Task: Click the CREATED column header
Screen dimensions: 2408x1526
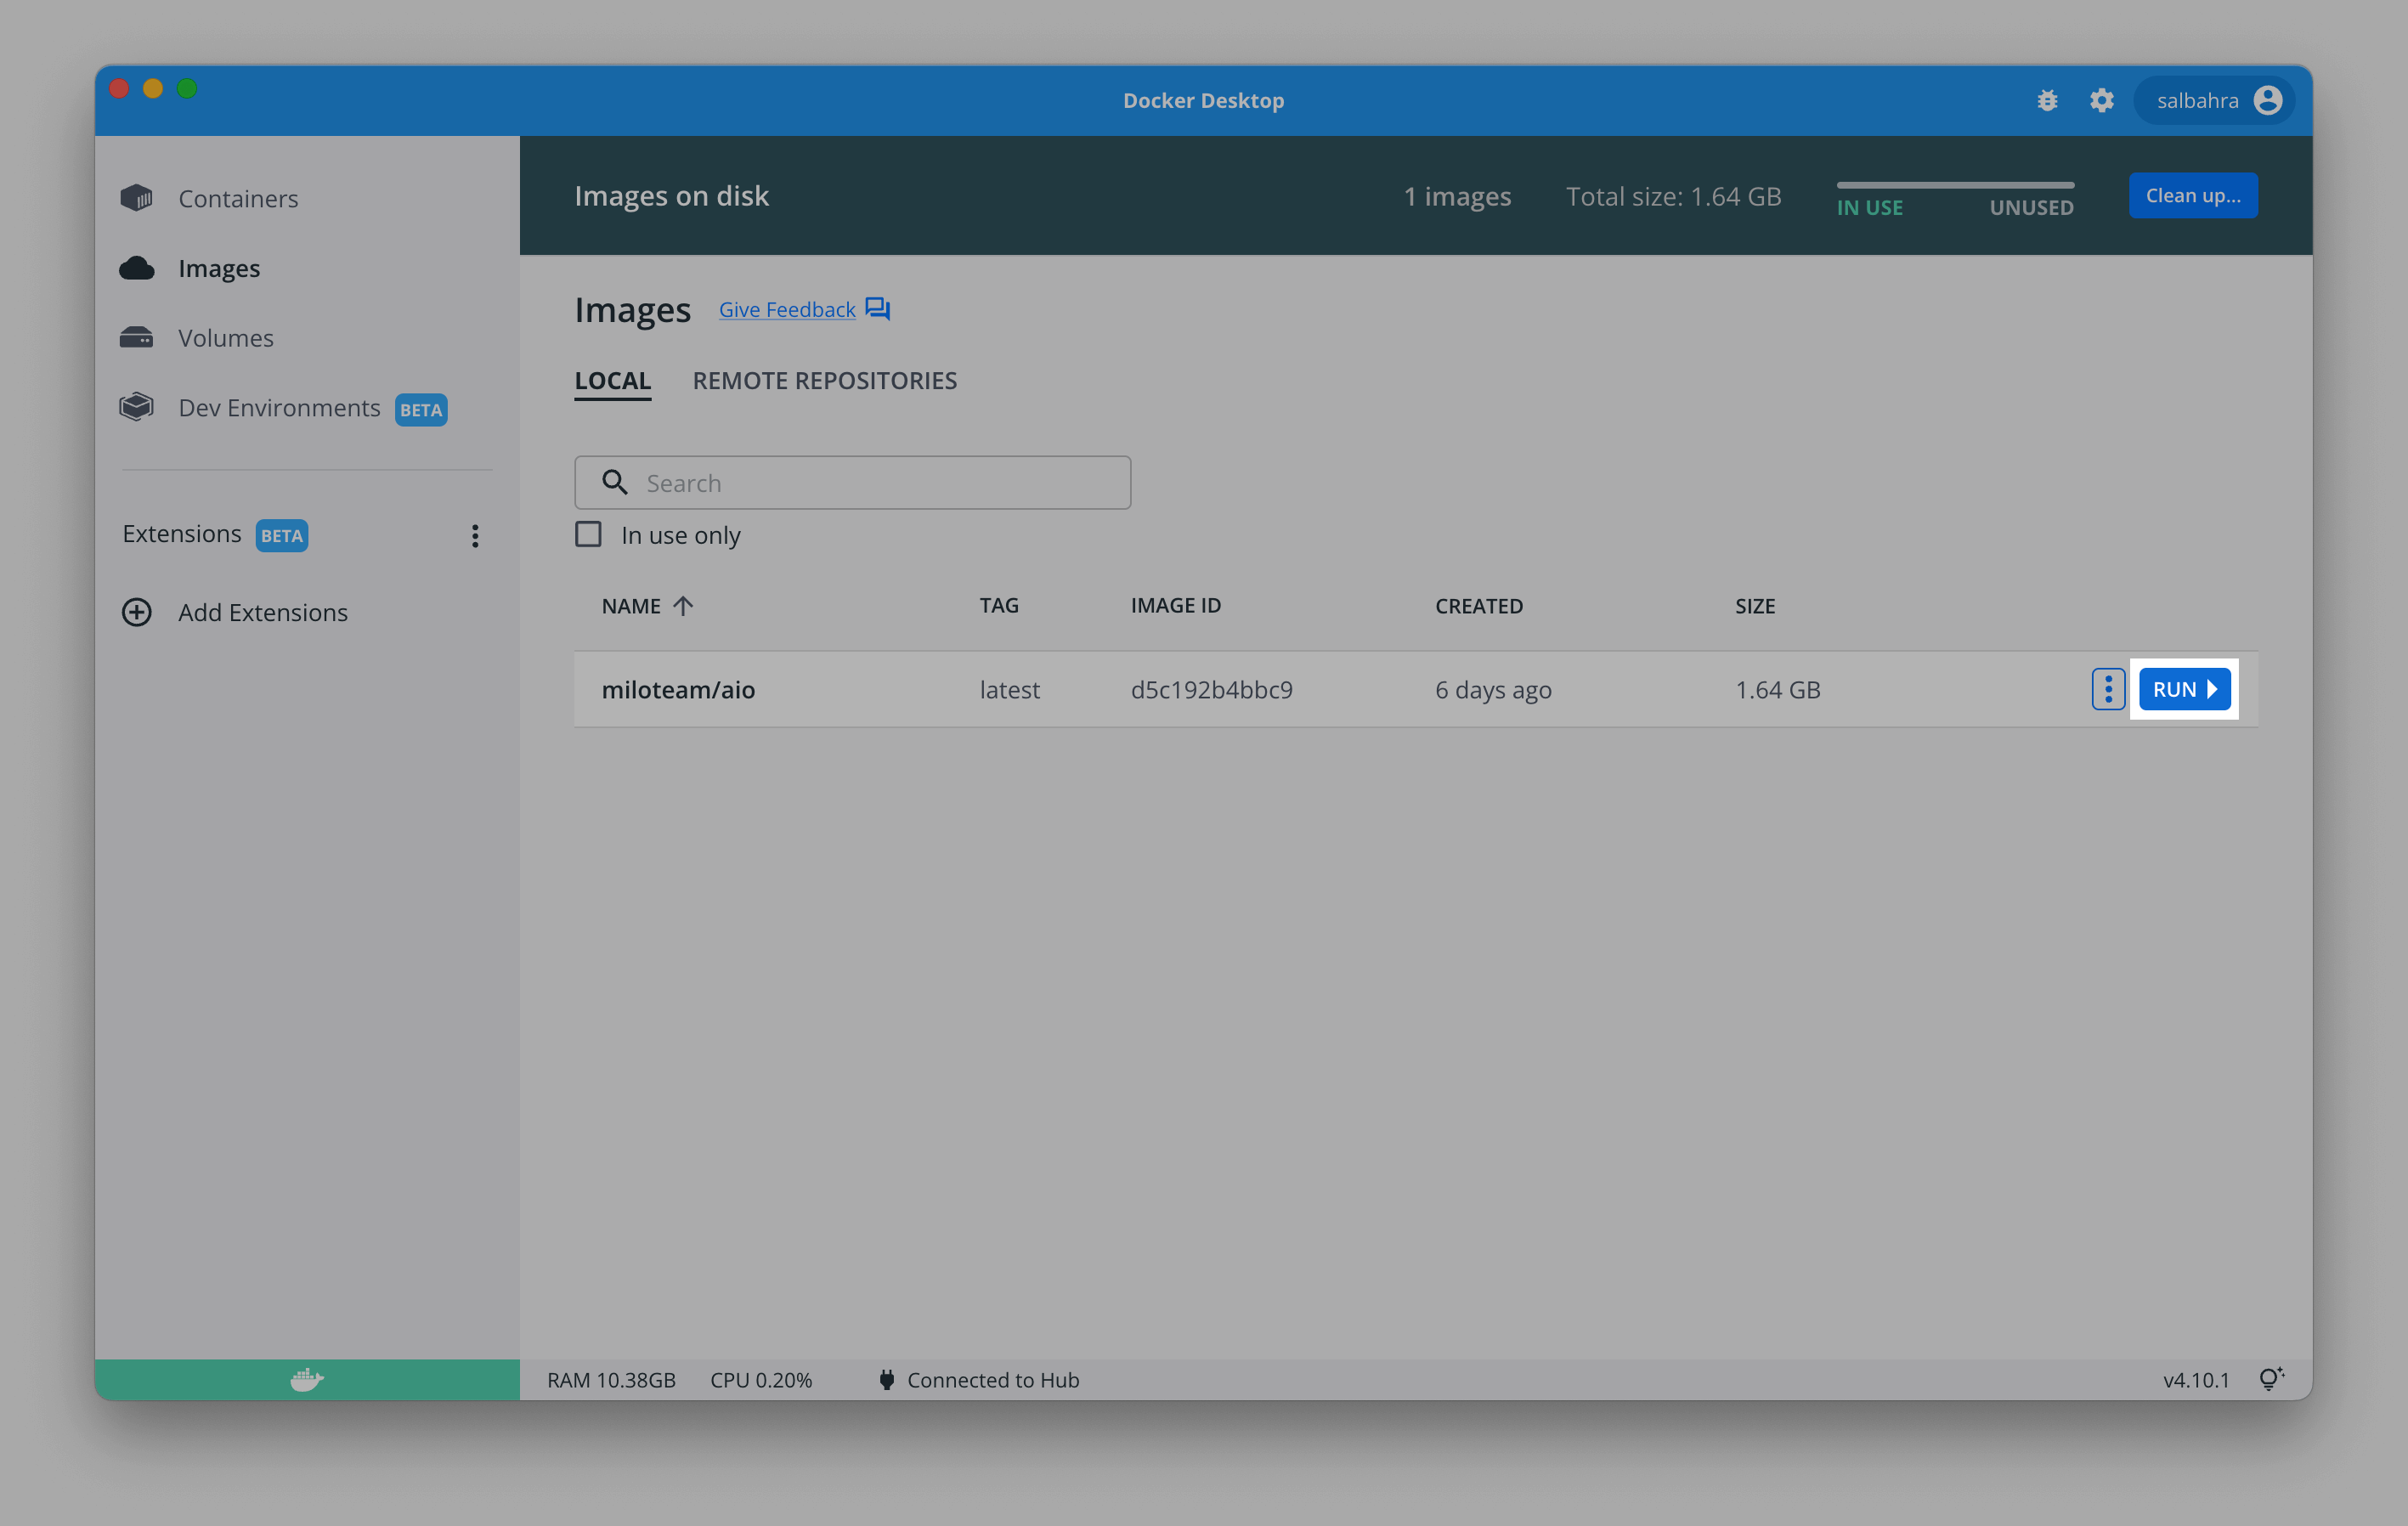Action: pyautogui.click(x=1479, y=606)
